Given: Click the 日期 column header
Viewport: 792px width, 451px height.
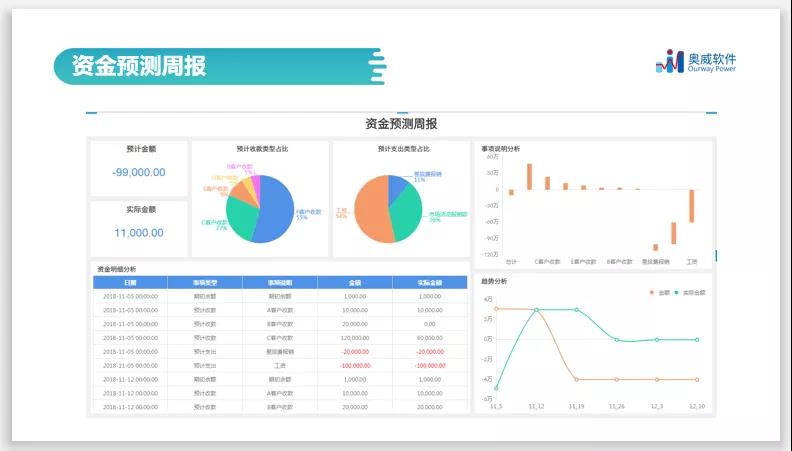Looking at the screenshot, I should tap(130, 283).
